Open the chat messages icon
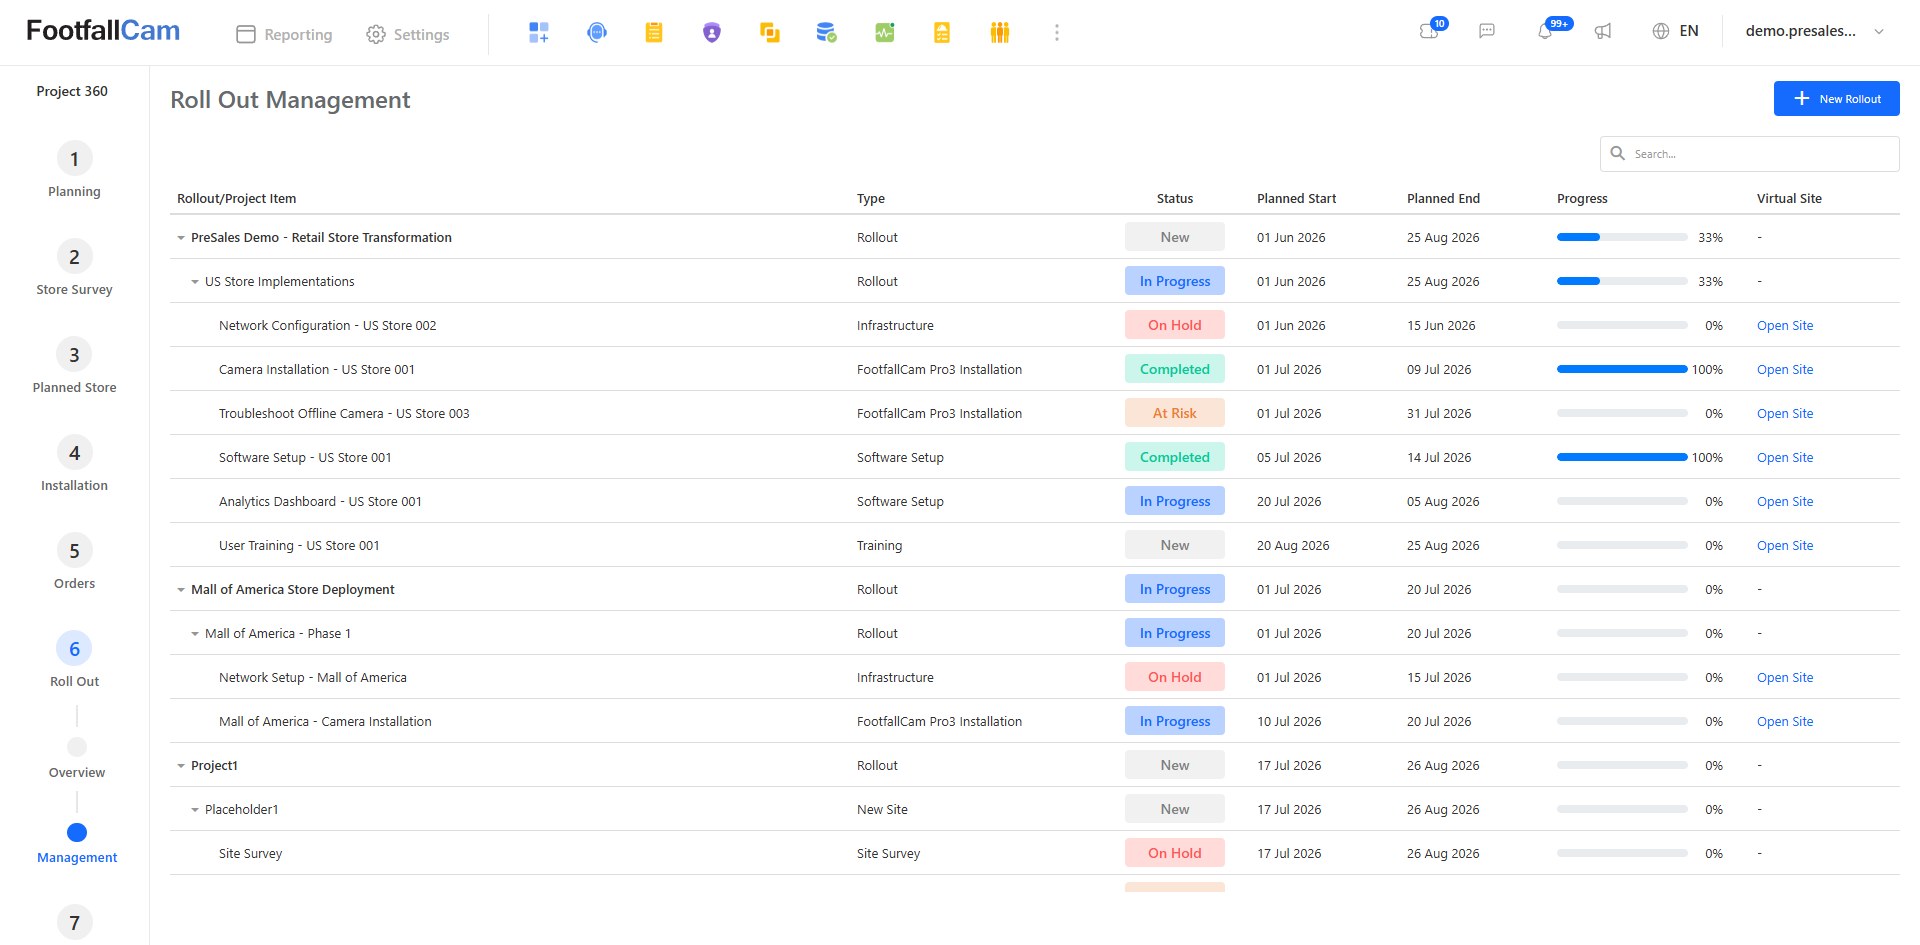Image resolution: width=1920 pixels, height=945 pixels. pyautogui.click(x=1487, y=31)
